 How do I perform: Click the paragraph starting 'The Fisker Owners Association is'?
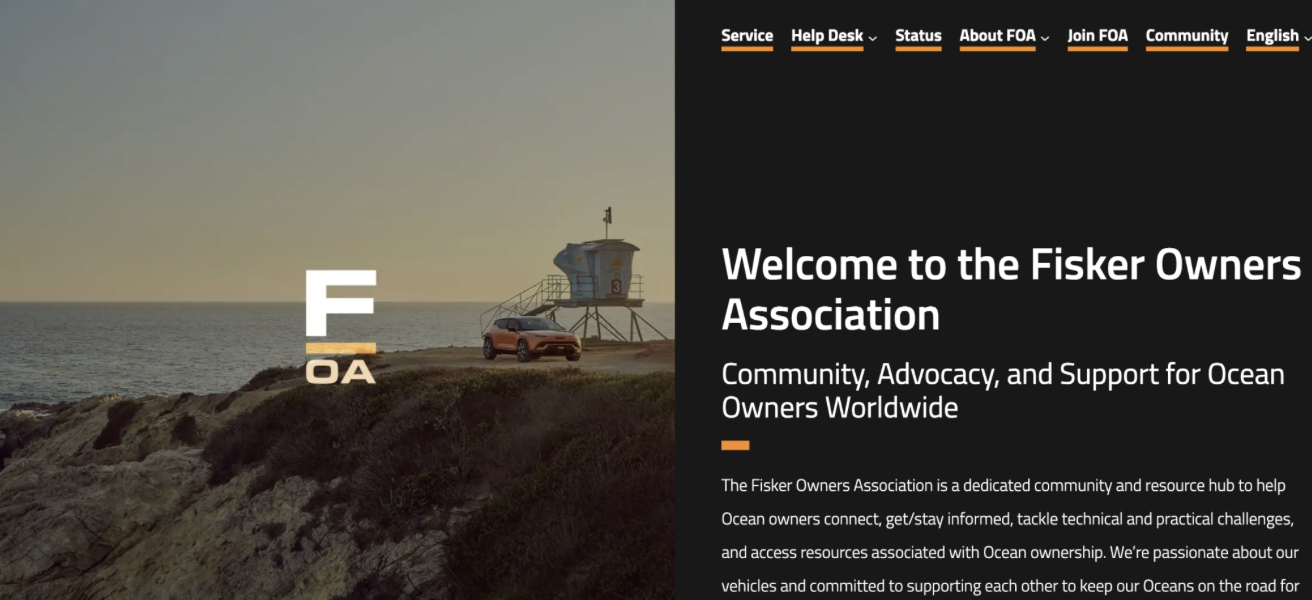point(1011,536)
